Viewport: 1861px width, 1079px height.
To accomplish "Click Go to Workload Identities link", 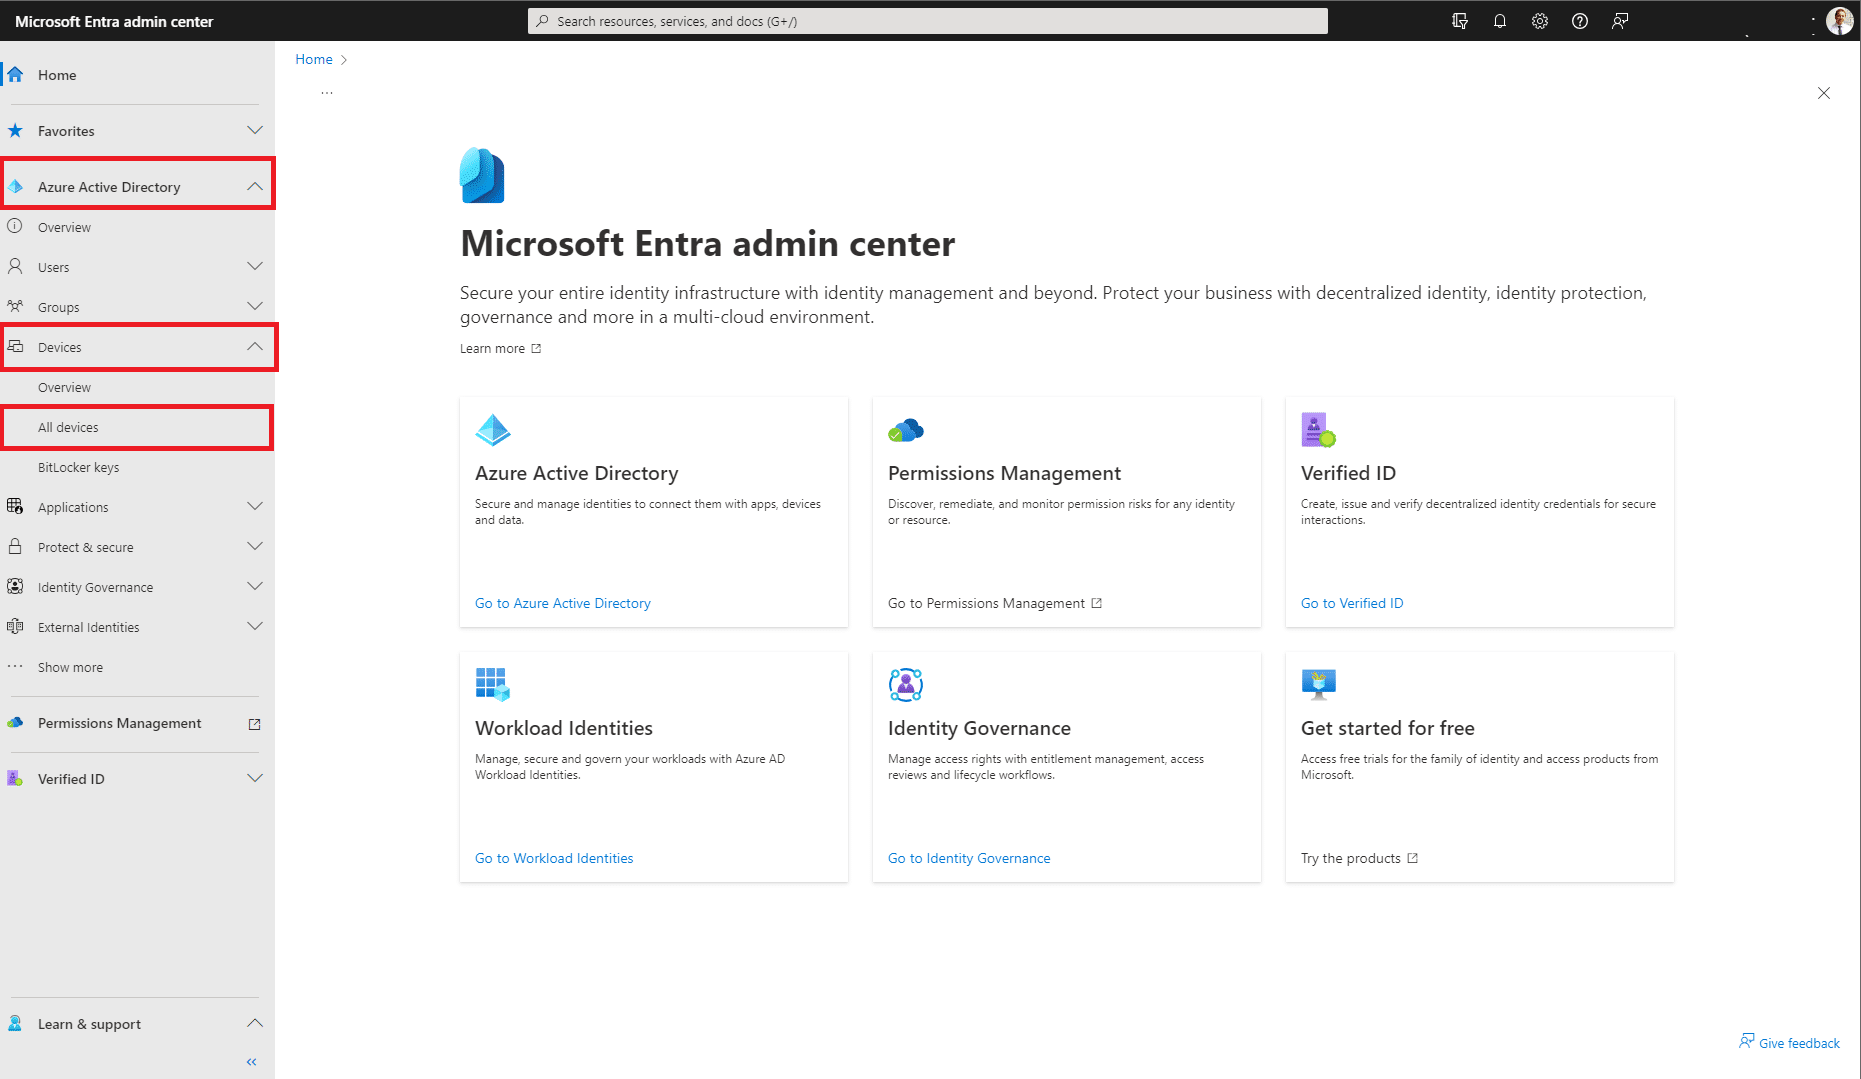I will [554, 859].
